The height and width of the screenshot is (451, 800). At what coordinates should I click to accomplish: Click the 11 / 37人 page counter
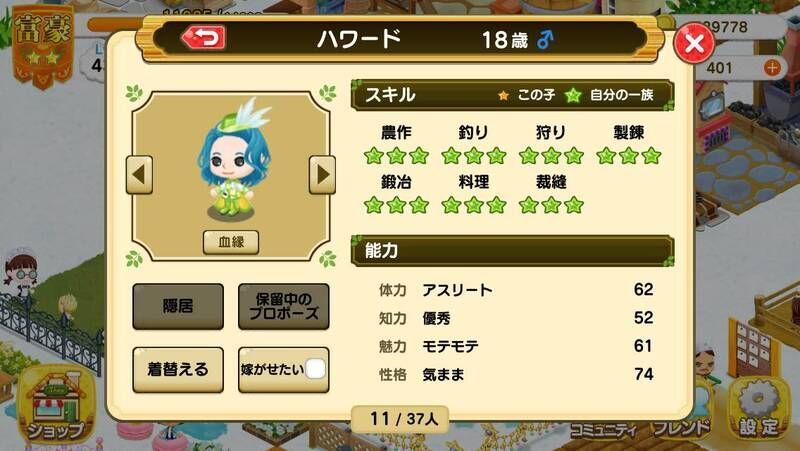pyautogui.click(x=401, y=419)
